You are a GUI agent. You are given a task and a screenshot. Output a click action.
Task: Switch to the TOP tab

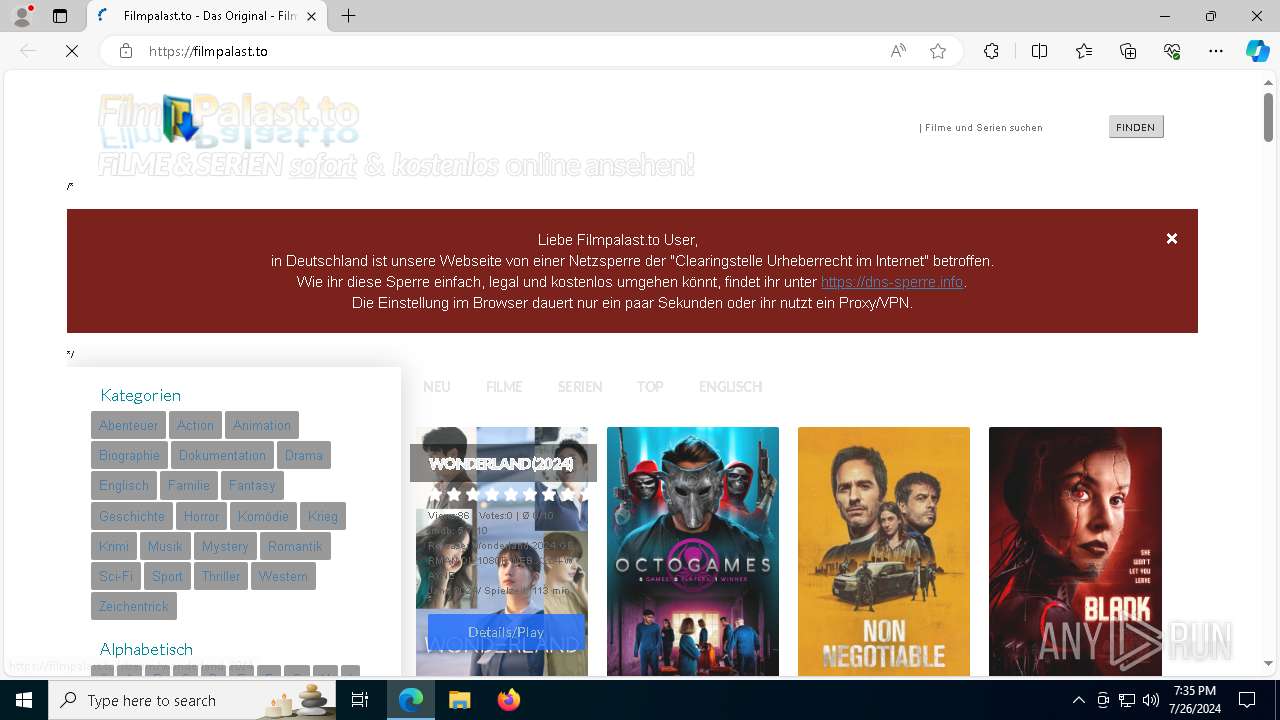coord(650,387)
